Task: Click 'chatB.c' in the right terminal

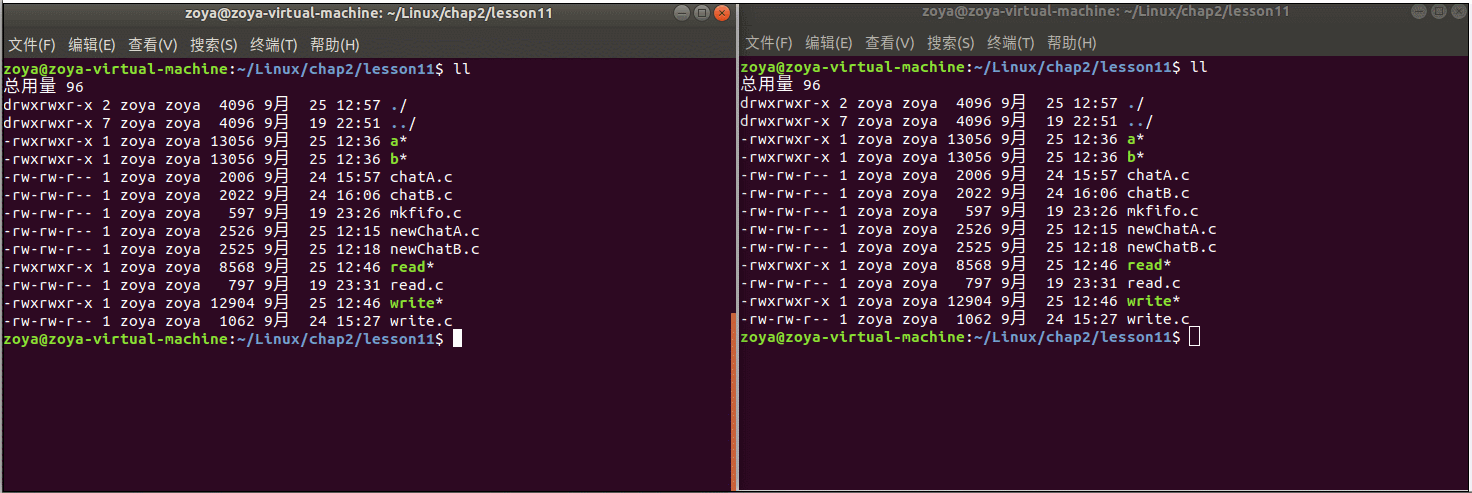Action: [x=1158, y=193]
